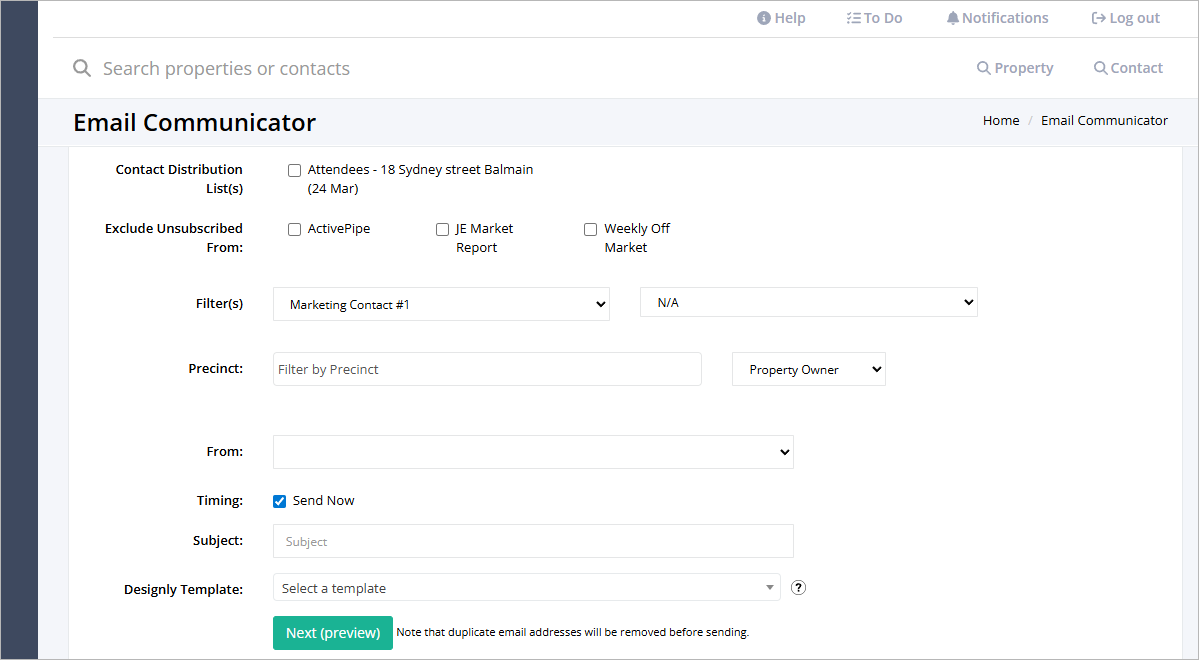Click the Next (preview) button
Screen dimensions: 1199x660
click(332, 633)
